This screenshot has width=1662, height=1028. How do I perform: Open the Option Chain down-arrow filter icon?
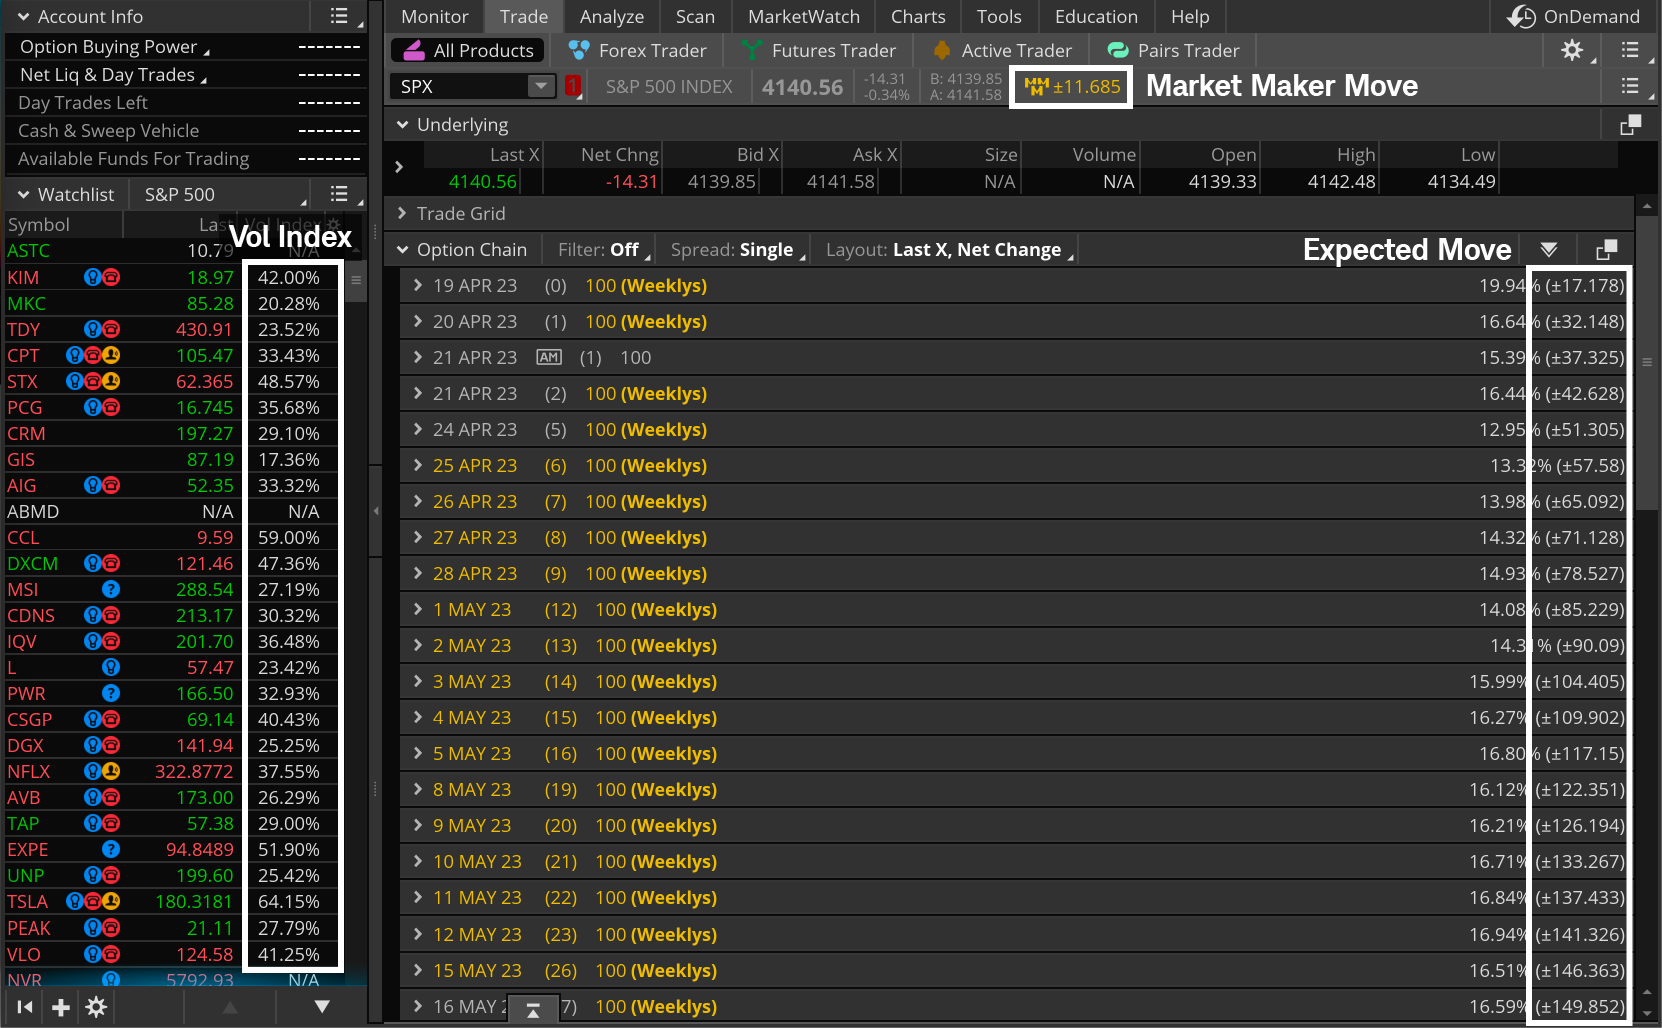coord(1549,249)
